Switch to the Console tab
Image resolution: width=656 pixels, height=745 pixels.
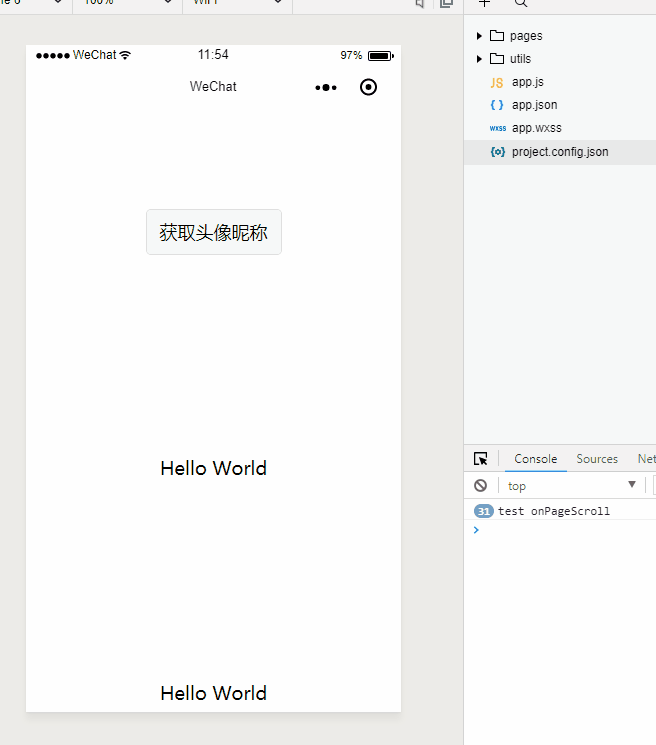535,459
